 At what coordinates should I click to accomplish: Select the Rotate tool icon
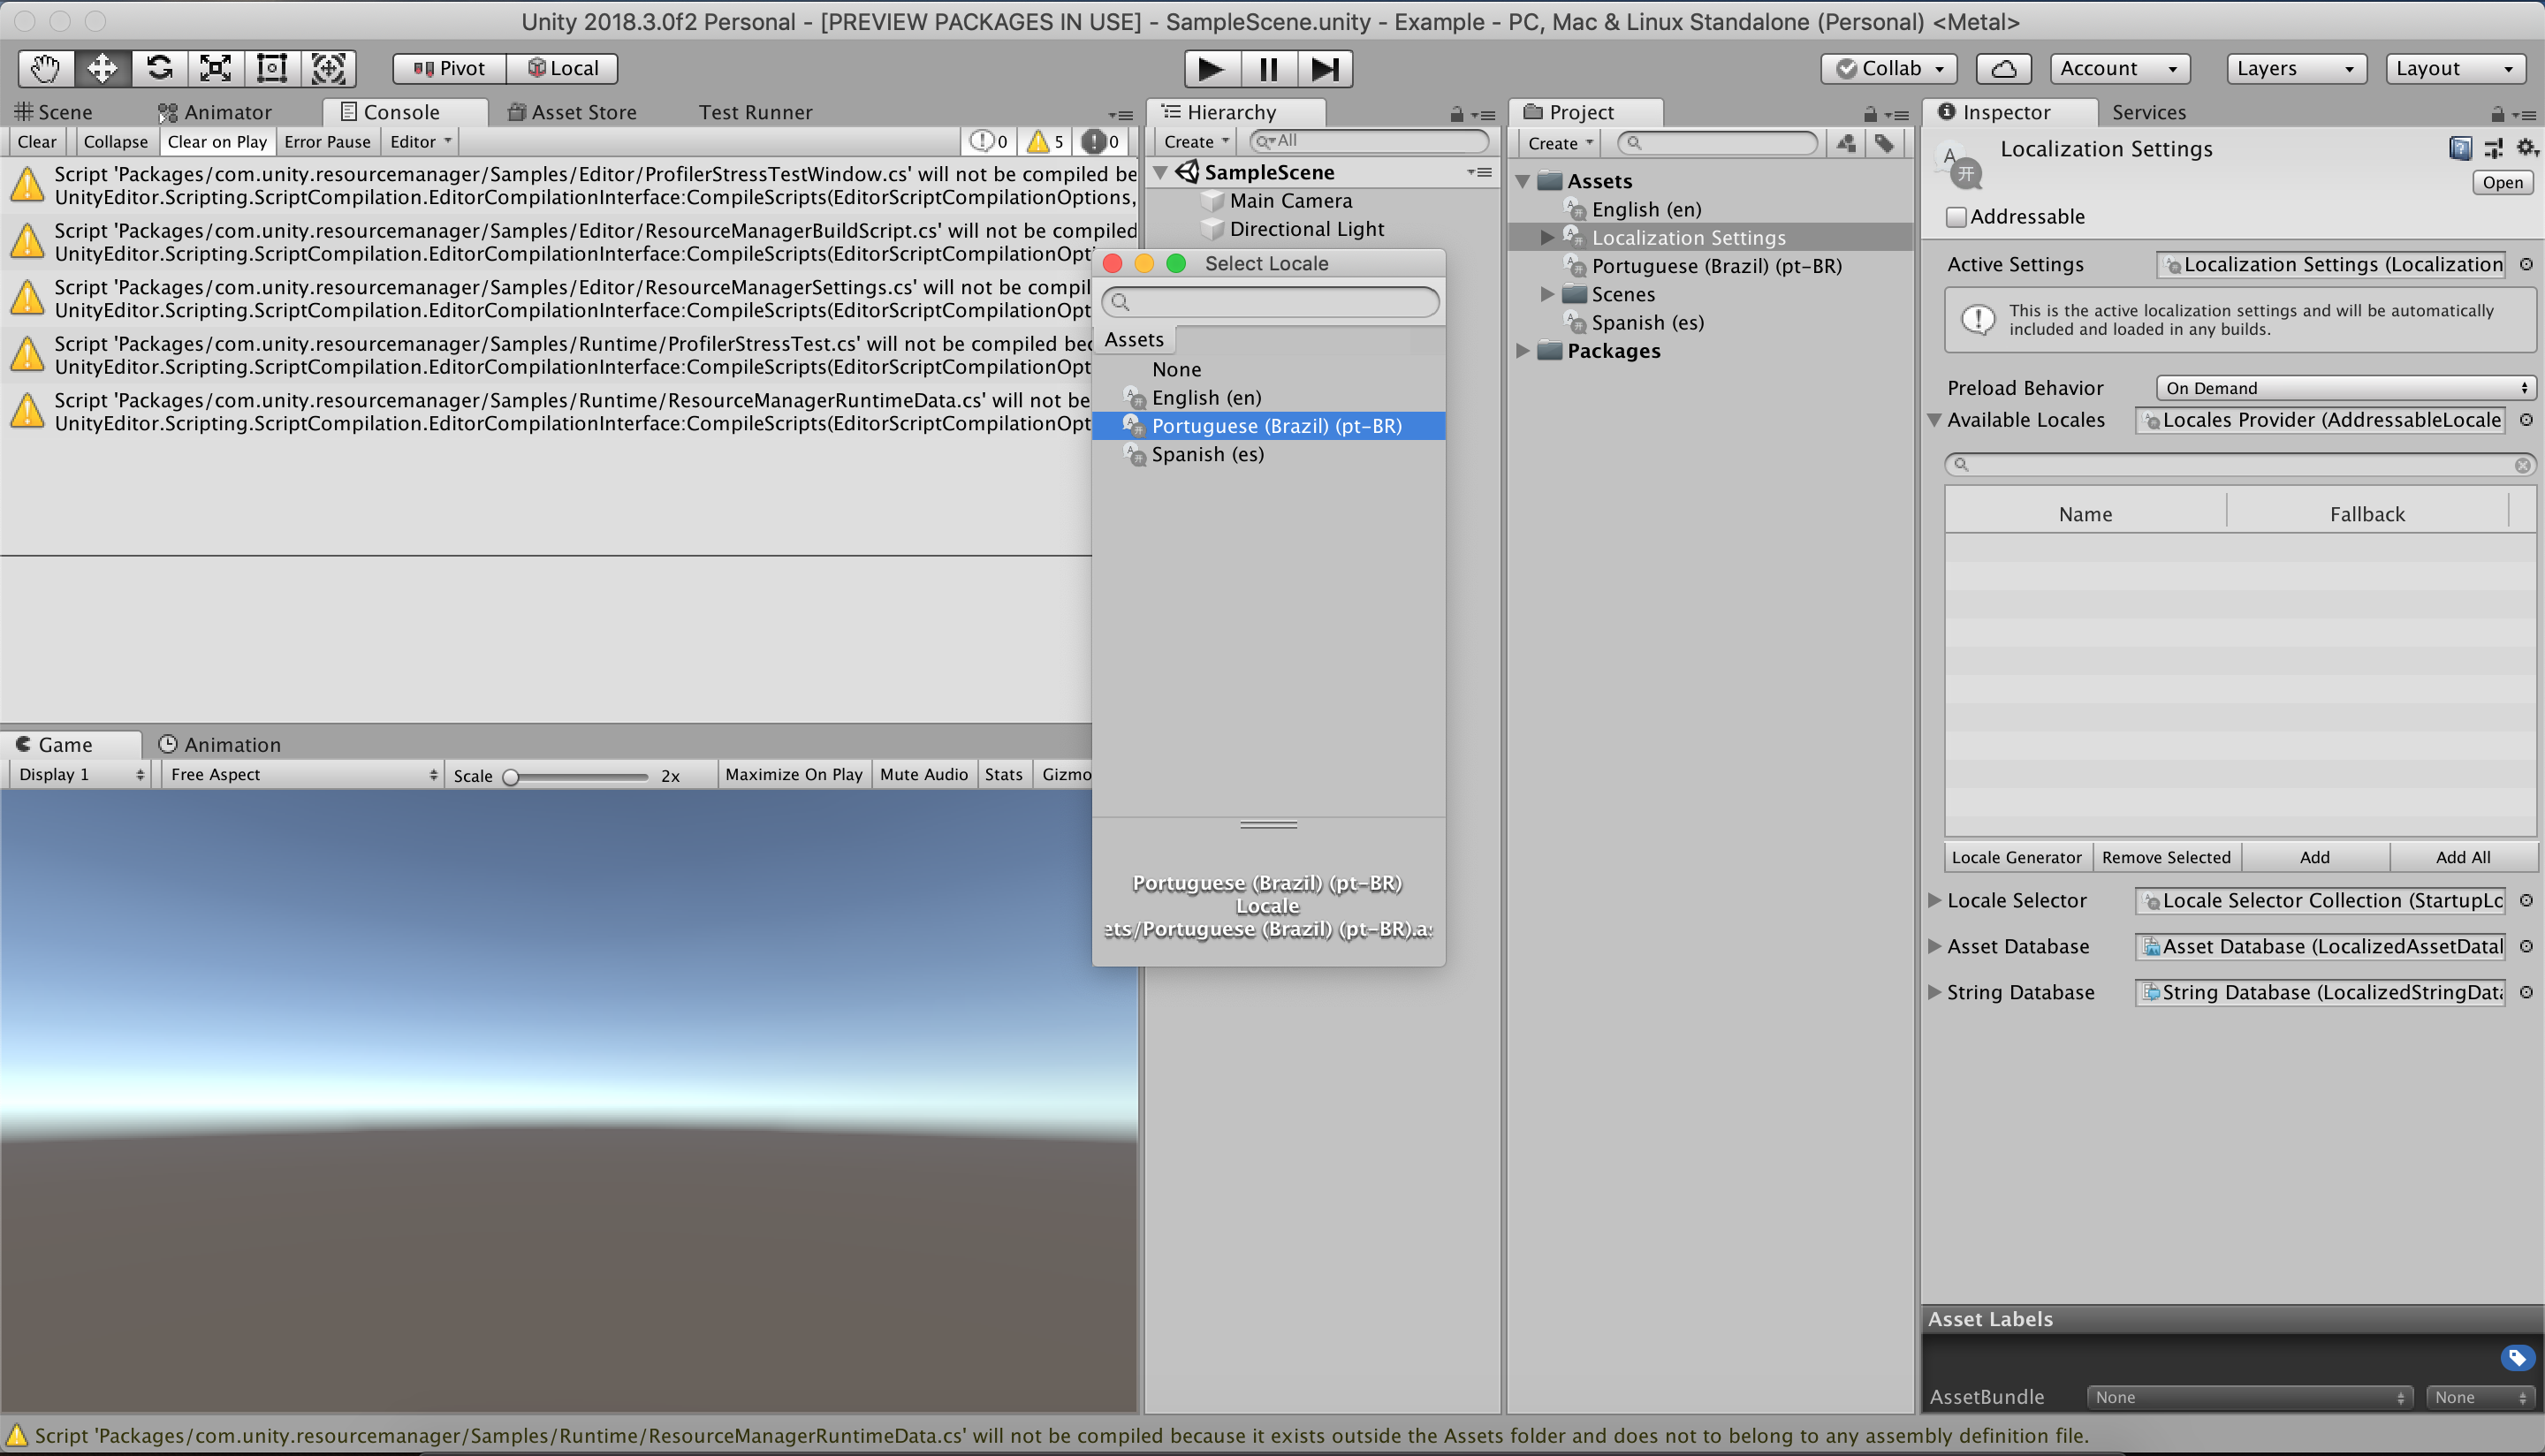click(x=159, y=68)
